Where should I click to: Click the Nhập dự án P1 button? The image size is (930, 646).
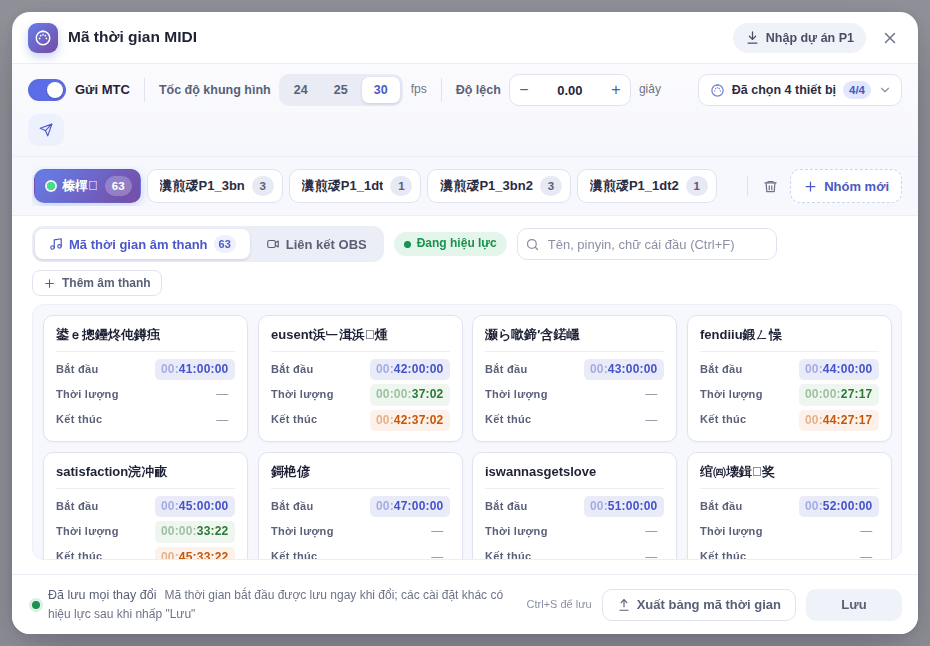pos(800,38)
